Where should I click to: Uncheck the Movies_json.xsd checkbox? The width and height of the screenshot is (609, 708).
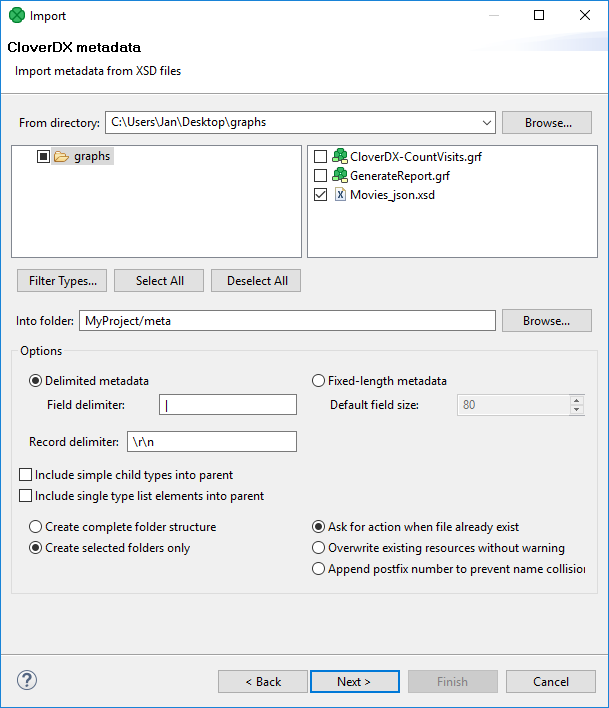(x=320, y=195)
